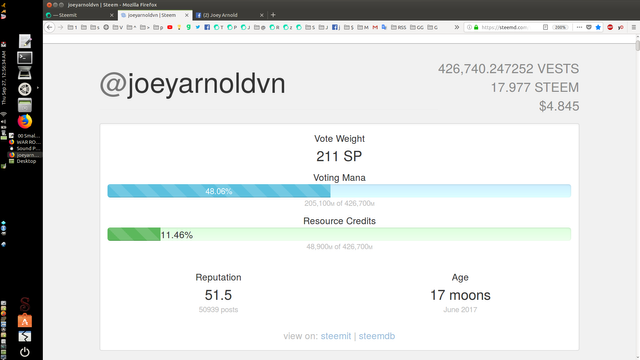Open the steemit profile link
This screenshot has width=640, height=360.
pyautogui.click(x=336, y=336)
